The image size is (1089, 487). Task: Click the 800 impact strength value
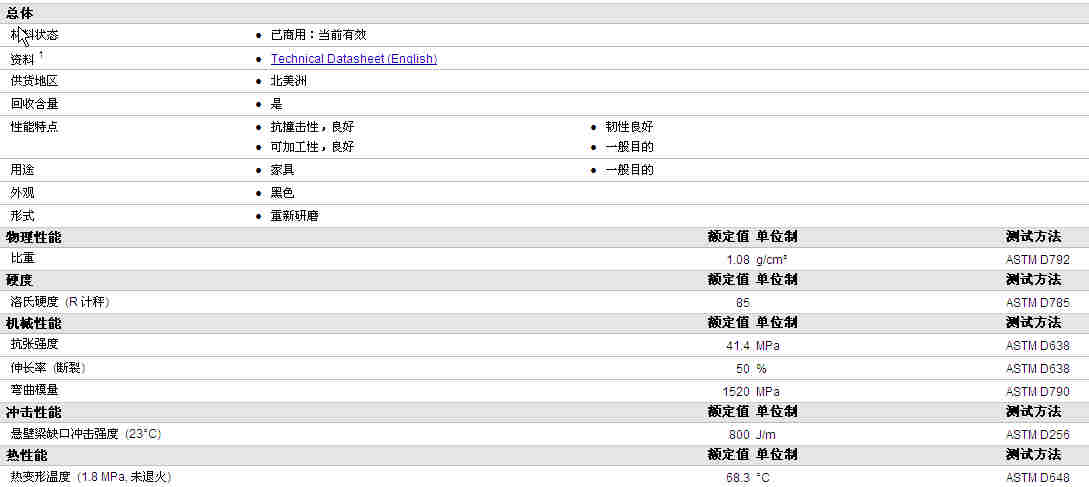pyautogui.click(x=740, y=435)
